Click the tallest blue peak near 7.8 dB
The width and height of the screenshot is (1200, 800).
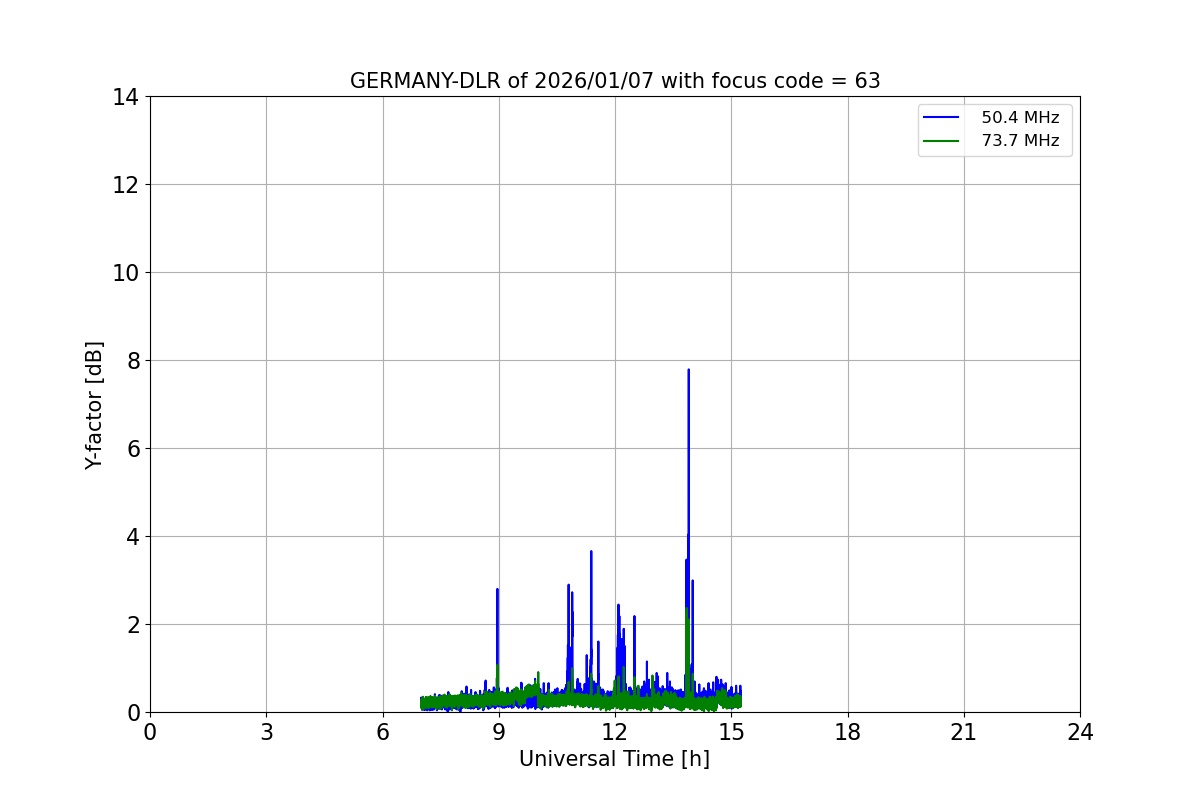[x=688, y=372]
